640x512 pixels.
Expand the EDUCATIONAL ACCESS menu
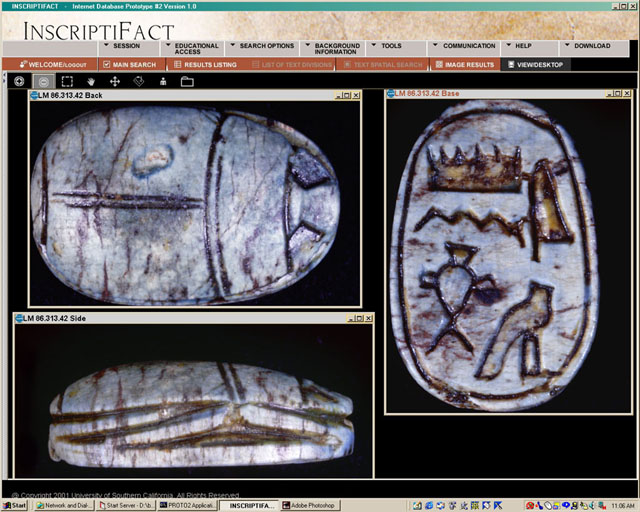pos(192,49)
